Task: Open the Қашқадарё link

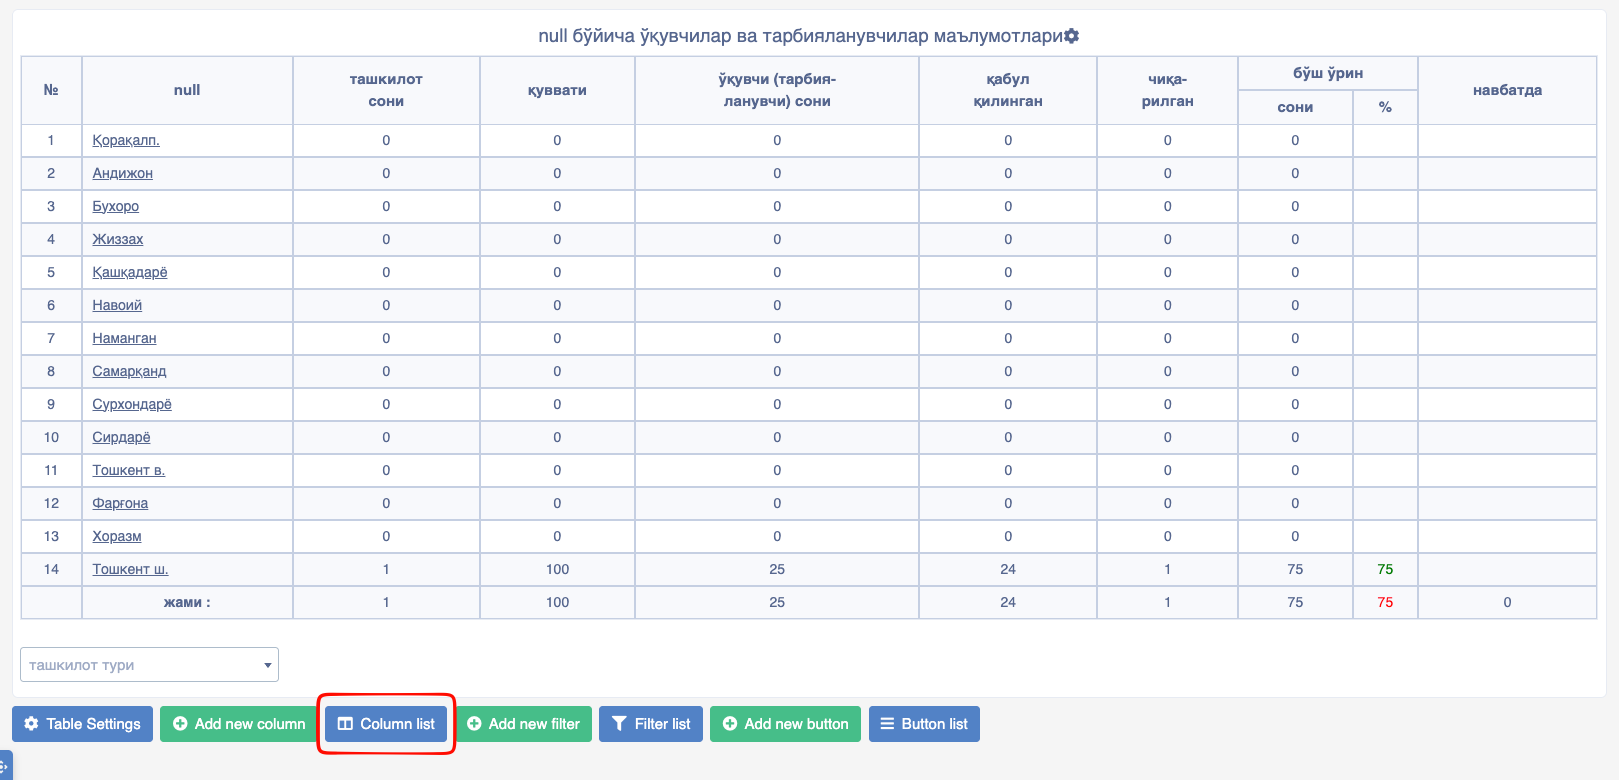Action: coord(130,272)
